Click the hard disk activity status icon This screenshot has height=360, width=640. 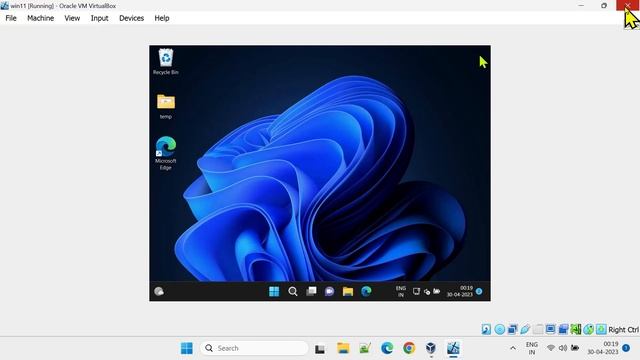486,329
